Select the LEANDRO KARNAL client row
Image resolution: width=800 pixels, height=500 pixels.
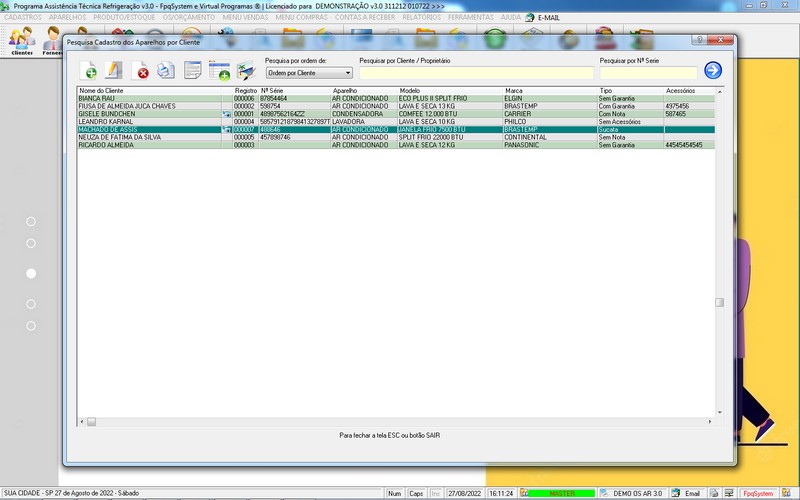396,122
